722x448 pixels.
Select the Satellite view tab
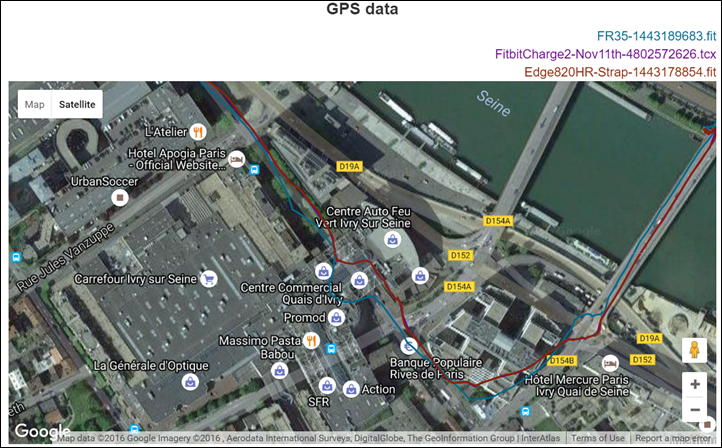click(x=77, y=104)
